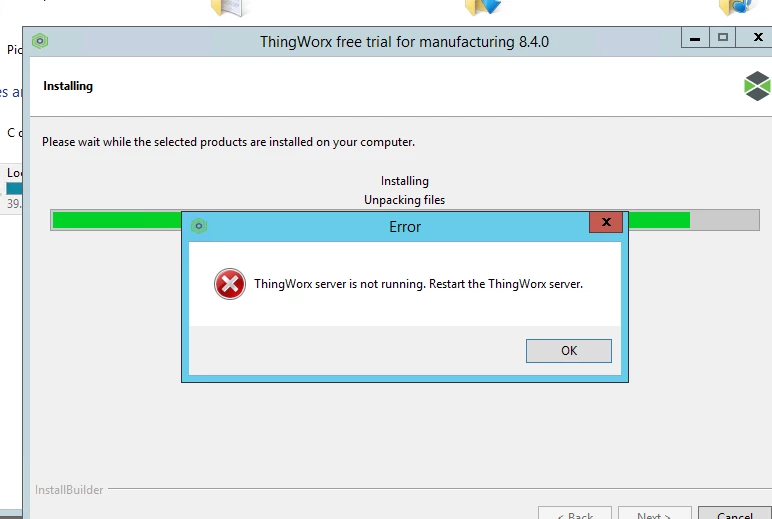Viewport: 772px width, 519px height.
Task: Click the red error cross icon
Action: click(230, 284)
